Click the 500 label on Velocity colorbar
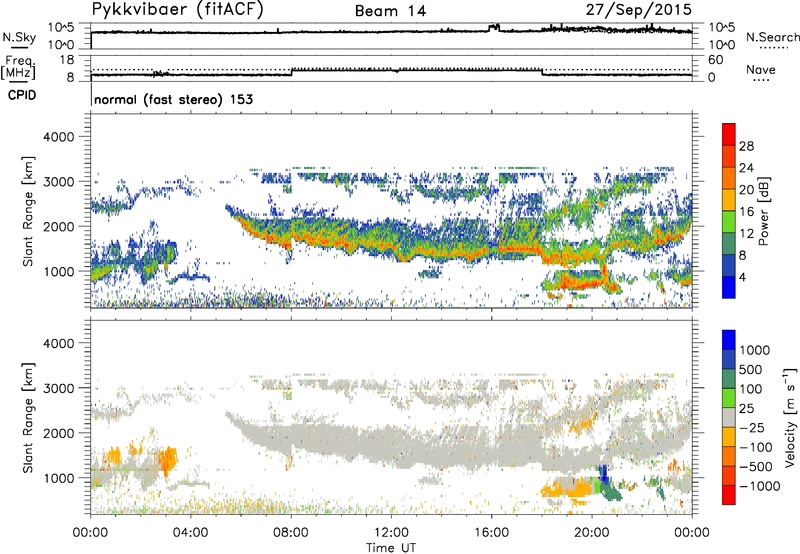The height and width of the screenshot is (554, 800). pyautogui.click(x=751, y=370)
